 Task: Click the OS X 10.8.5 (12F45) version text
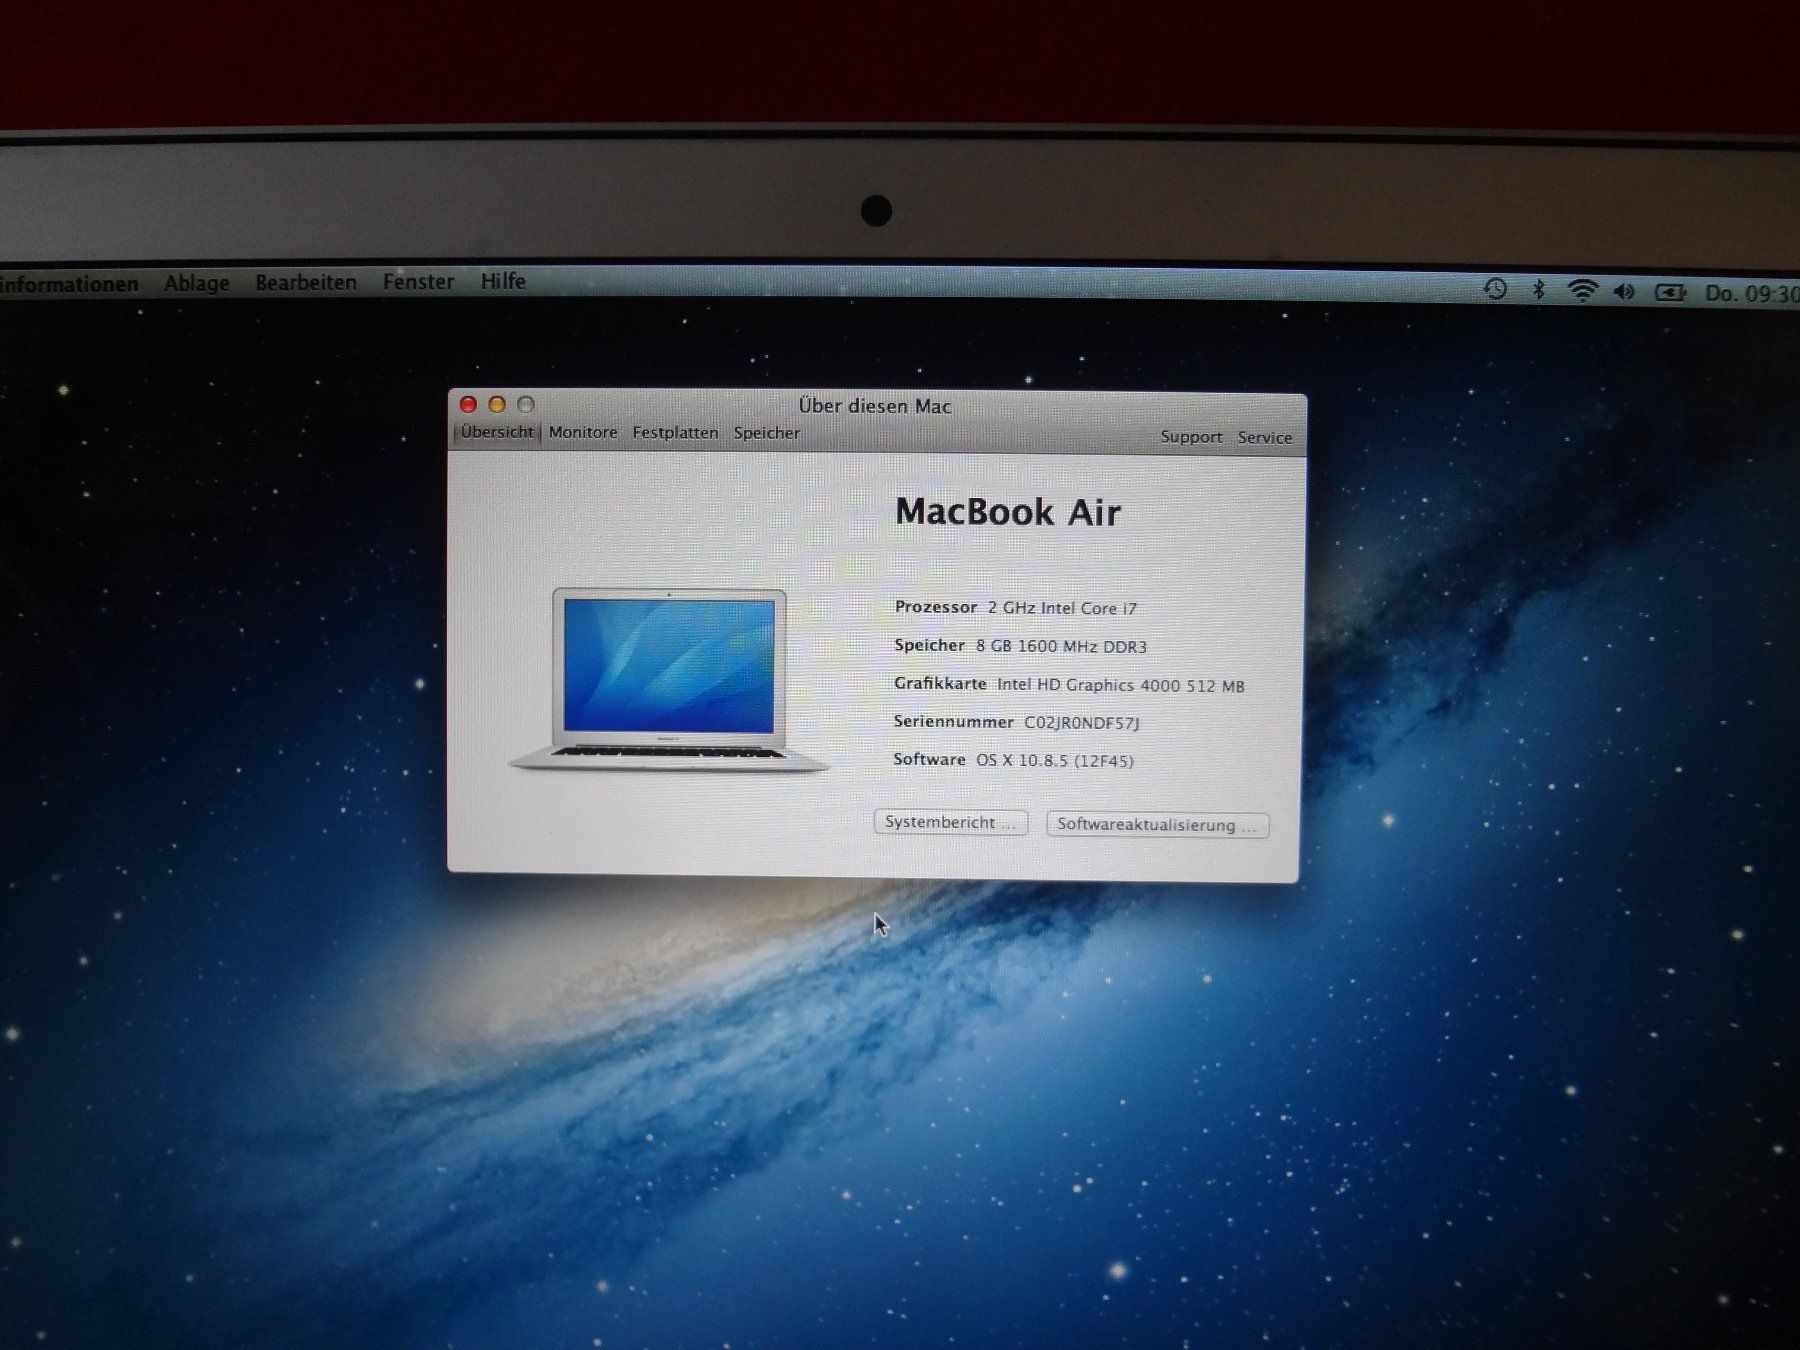pos(1055,760)
